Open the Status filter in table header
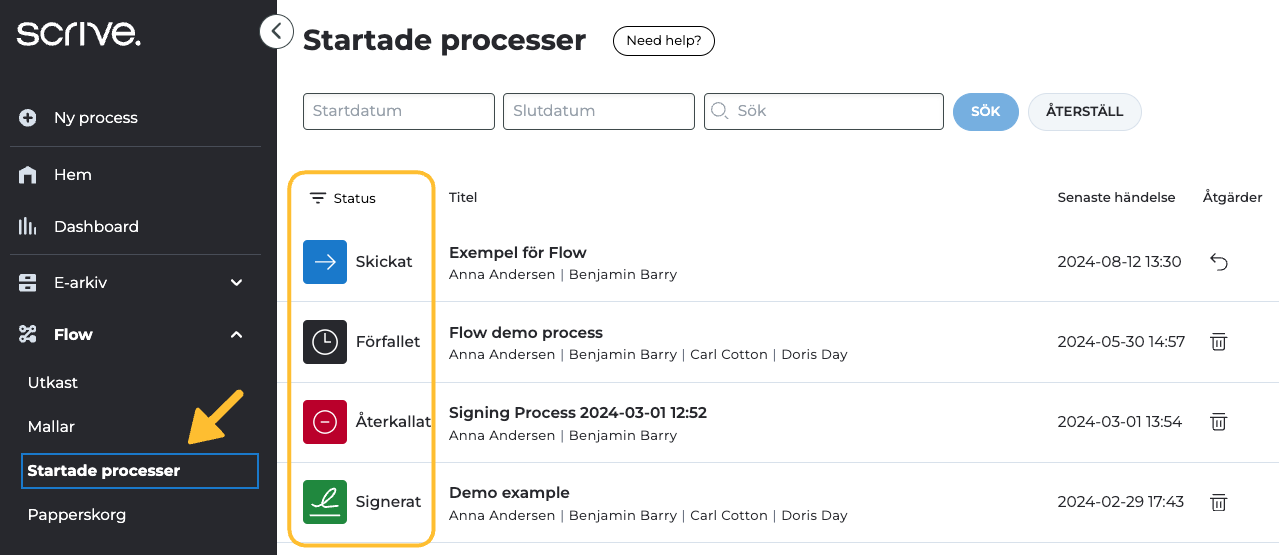This screenshot has height=555, width=1279. (343, 198)
